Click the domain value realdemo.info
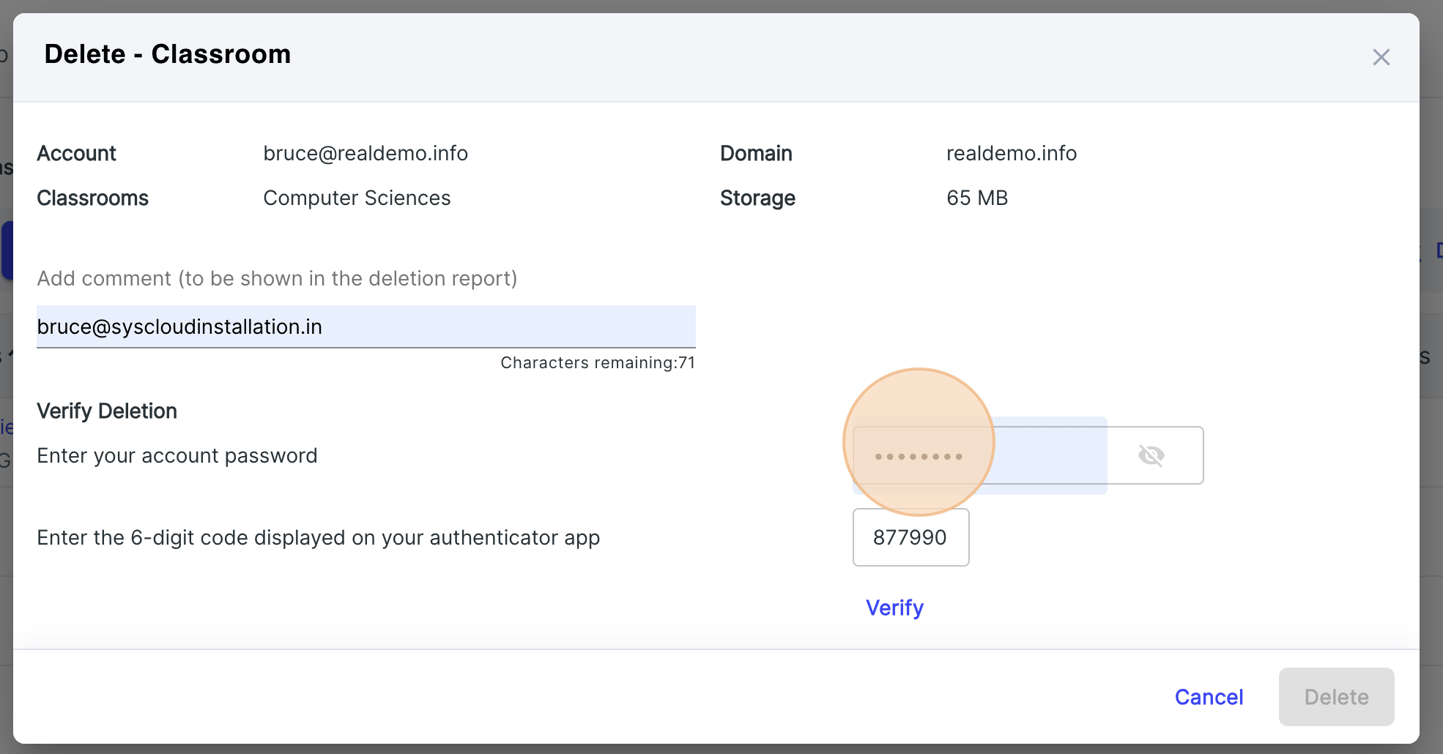Viewport: 1443px width, 754px height. tap(1011, 153)
